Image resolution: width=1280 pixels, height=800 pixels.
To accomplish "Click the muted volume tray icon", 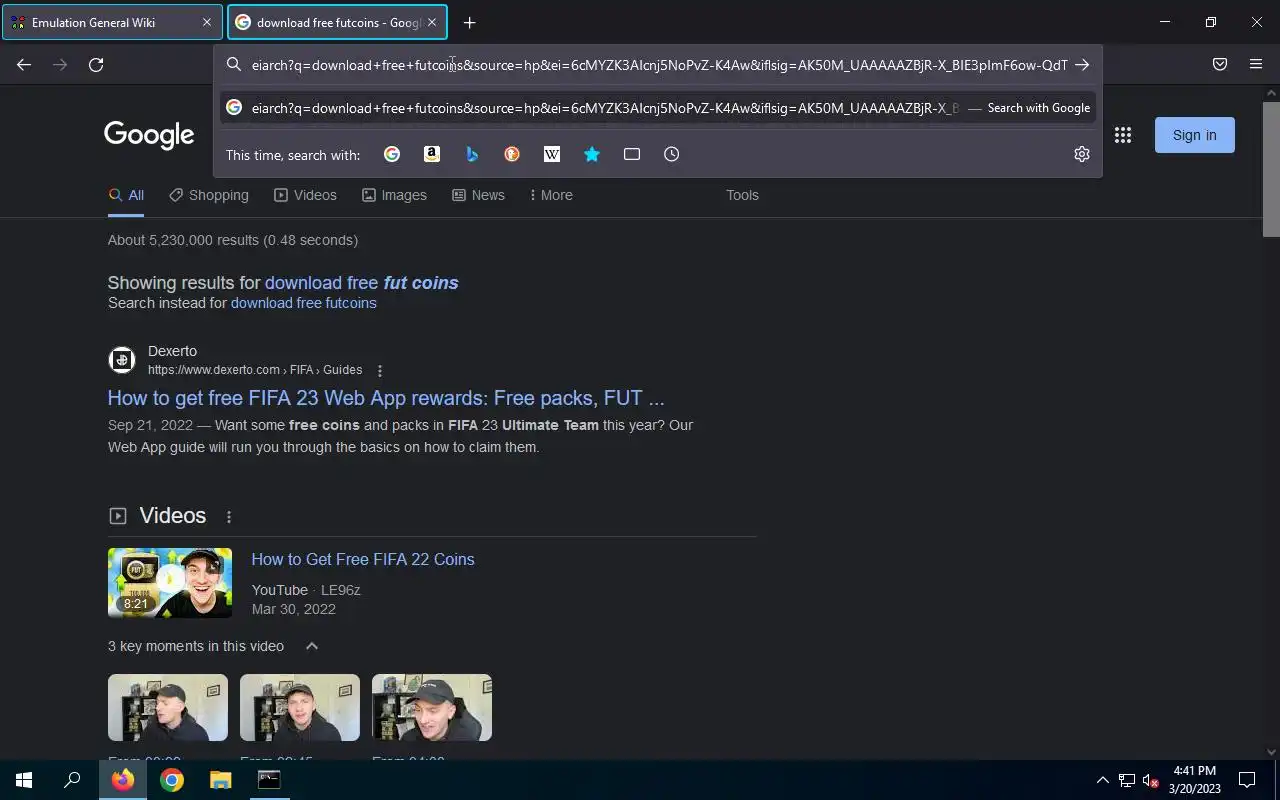I will [x=1151, y=780].
